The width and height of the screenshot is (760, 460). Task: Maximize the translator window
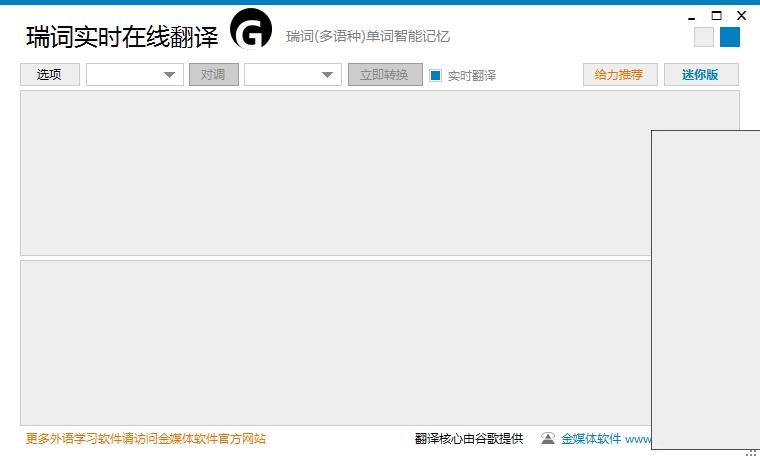pyautogui.click(x=716, y=16)
